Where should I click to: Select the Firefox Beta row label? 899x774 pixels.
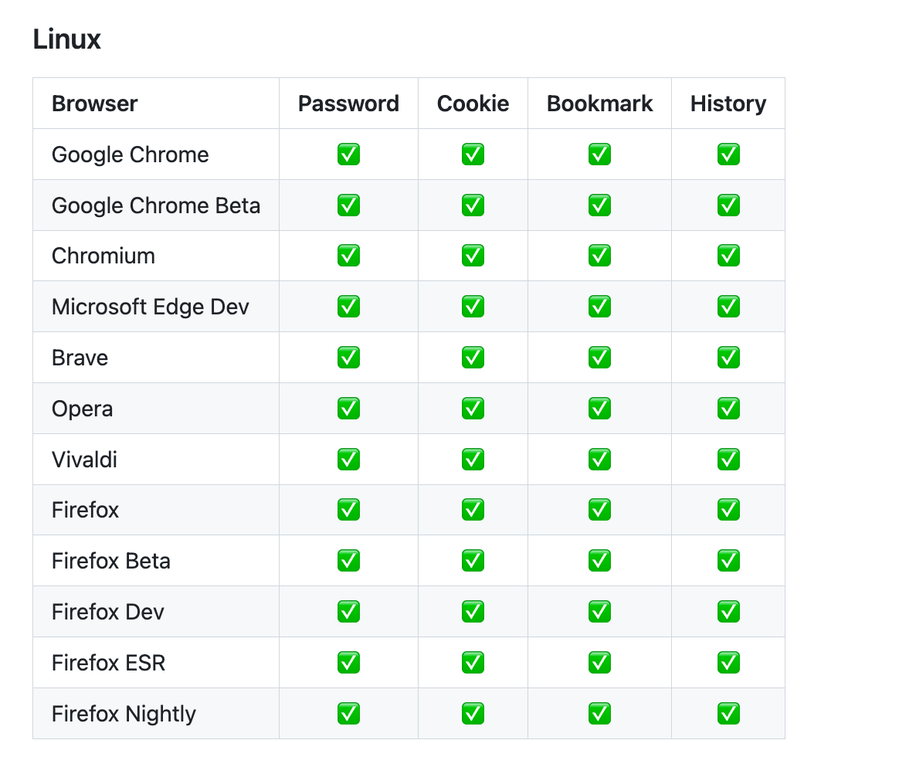pos(111,561)
